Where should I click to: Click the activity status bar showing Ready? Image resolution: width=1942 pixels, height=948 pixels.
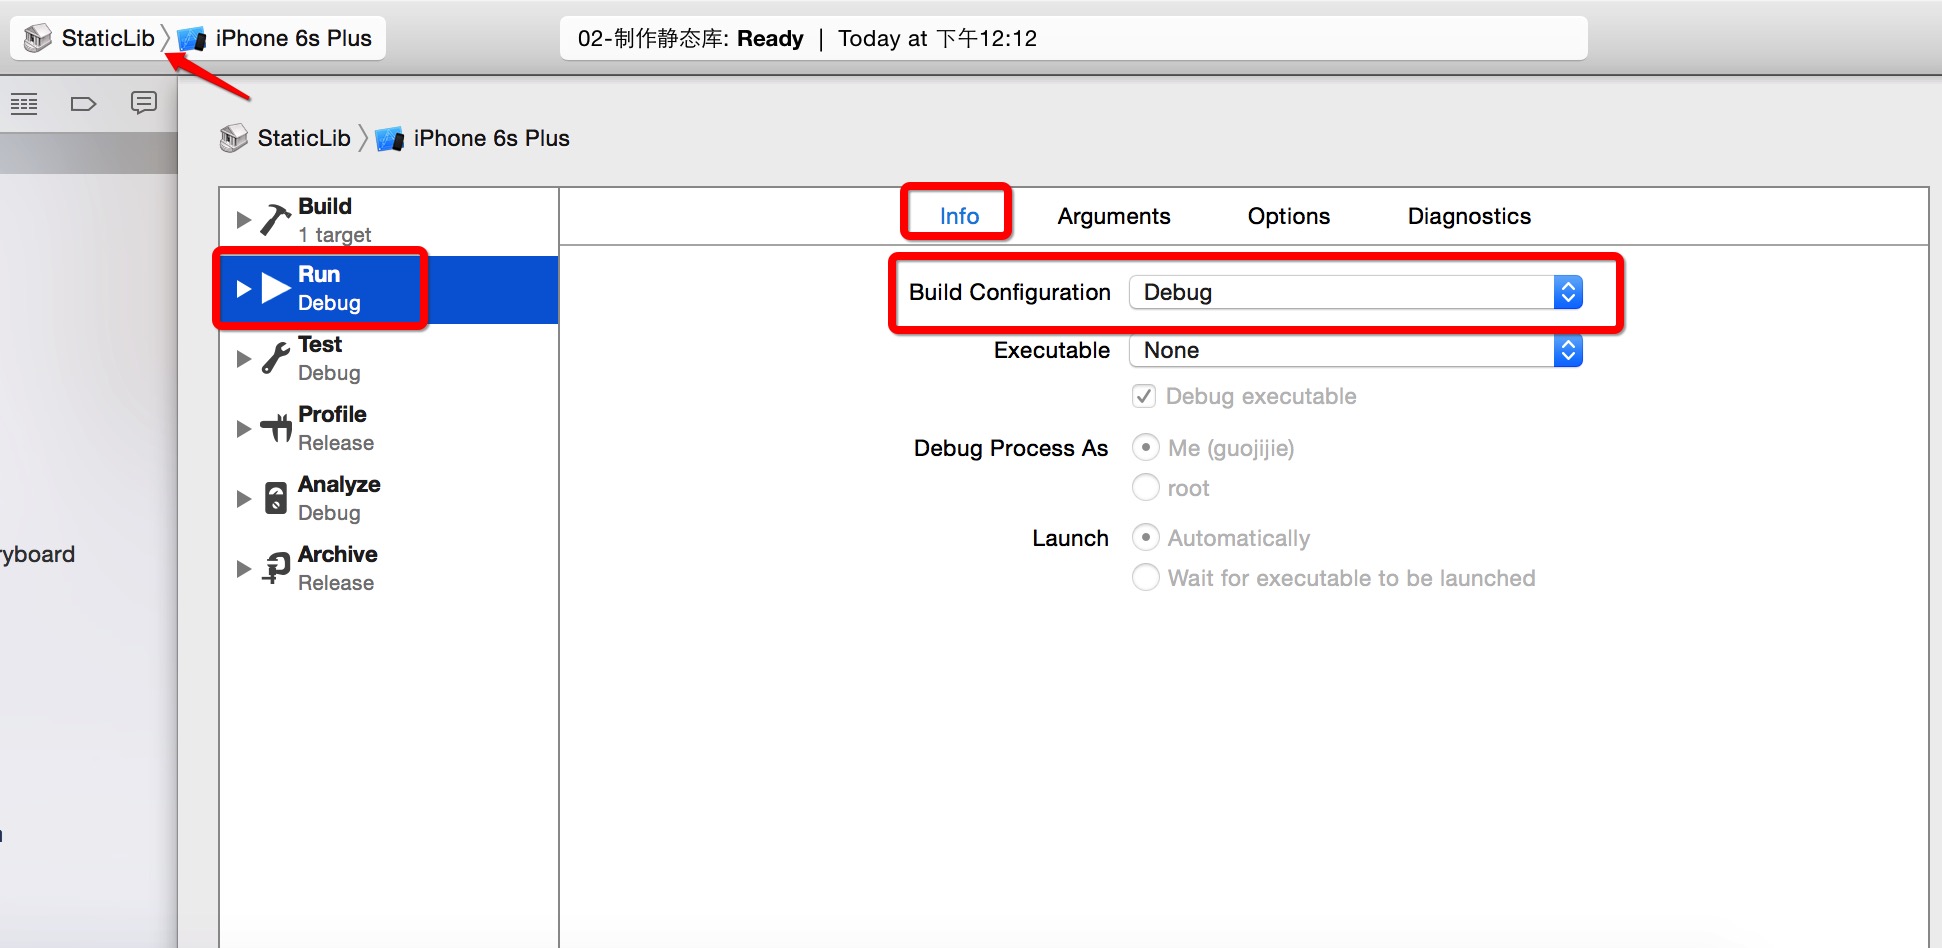tap(1073, 38)
